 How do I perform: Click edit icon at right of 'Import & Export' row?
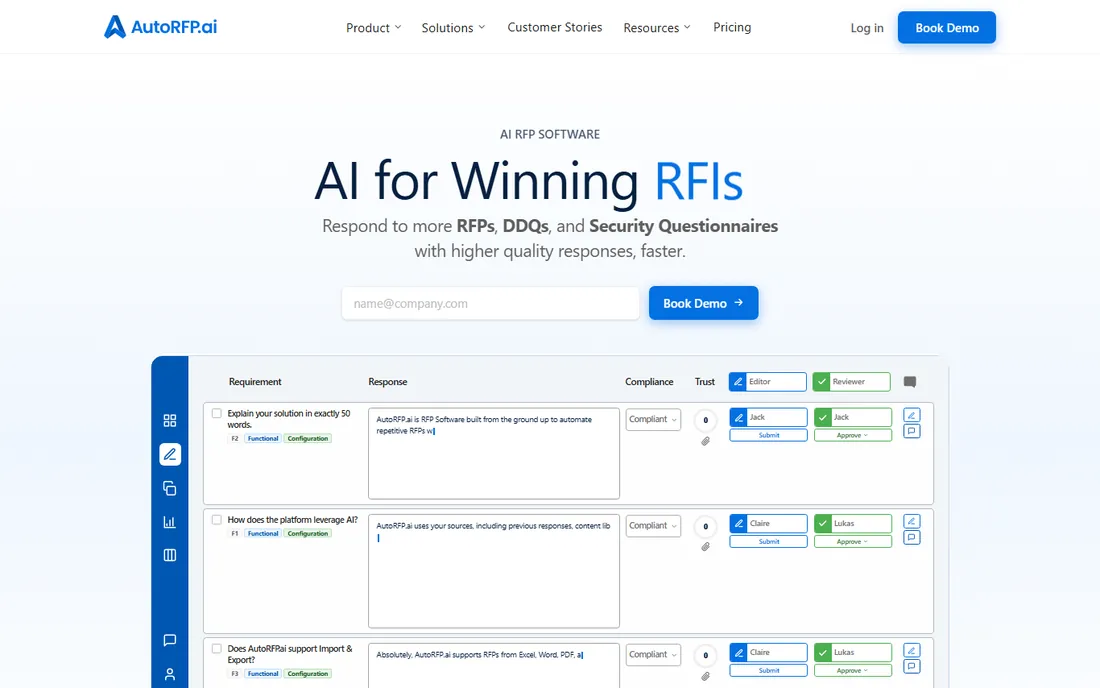(x=911, y=650)
